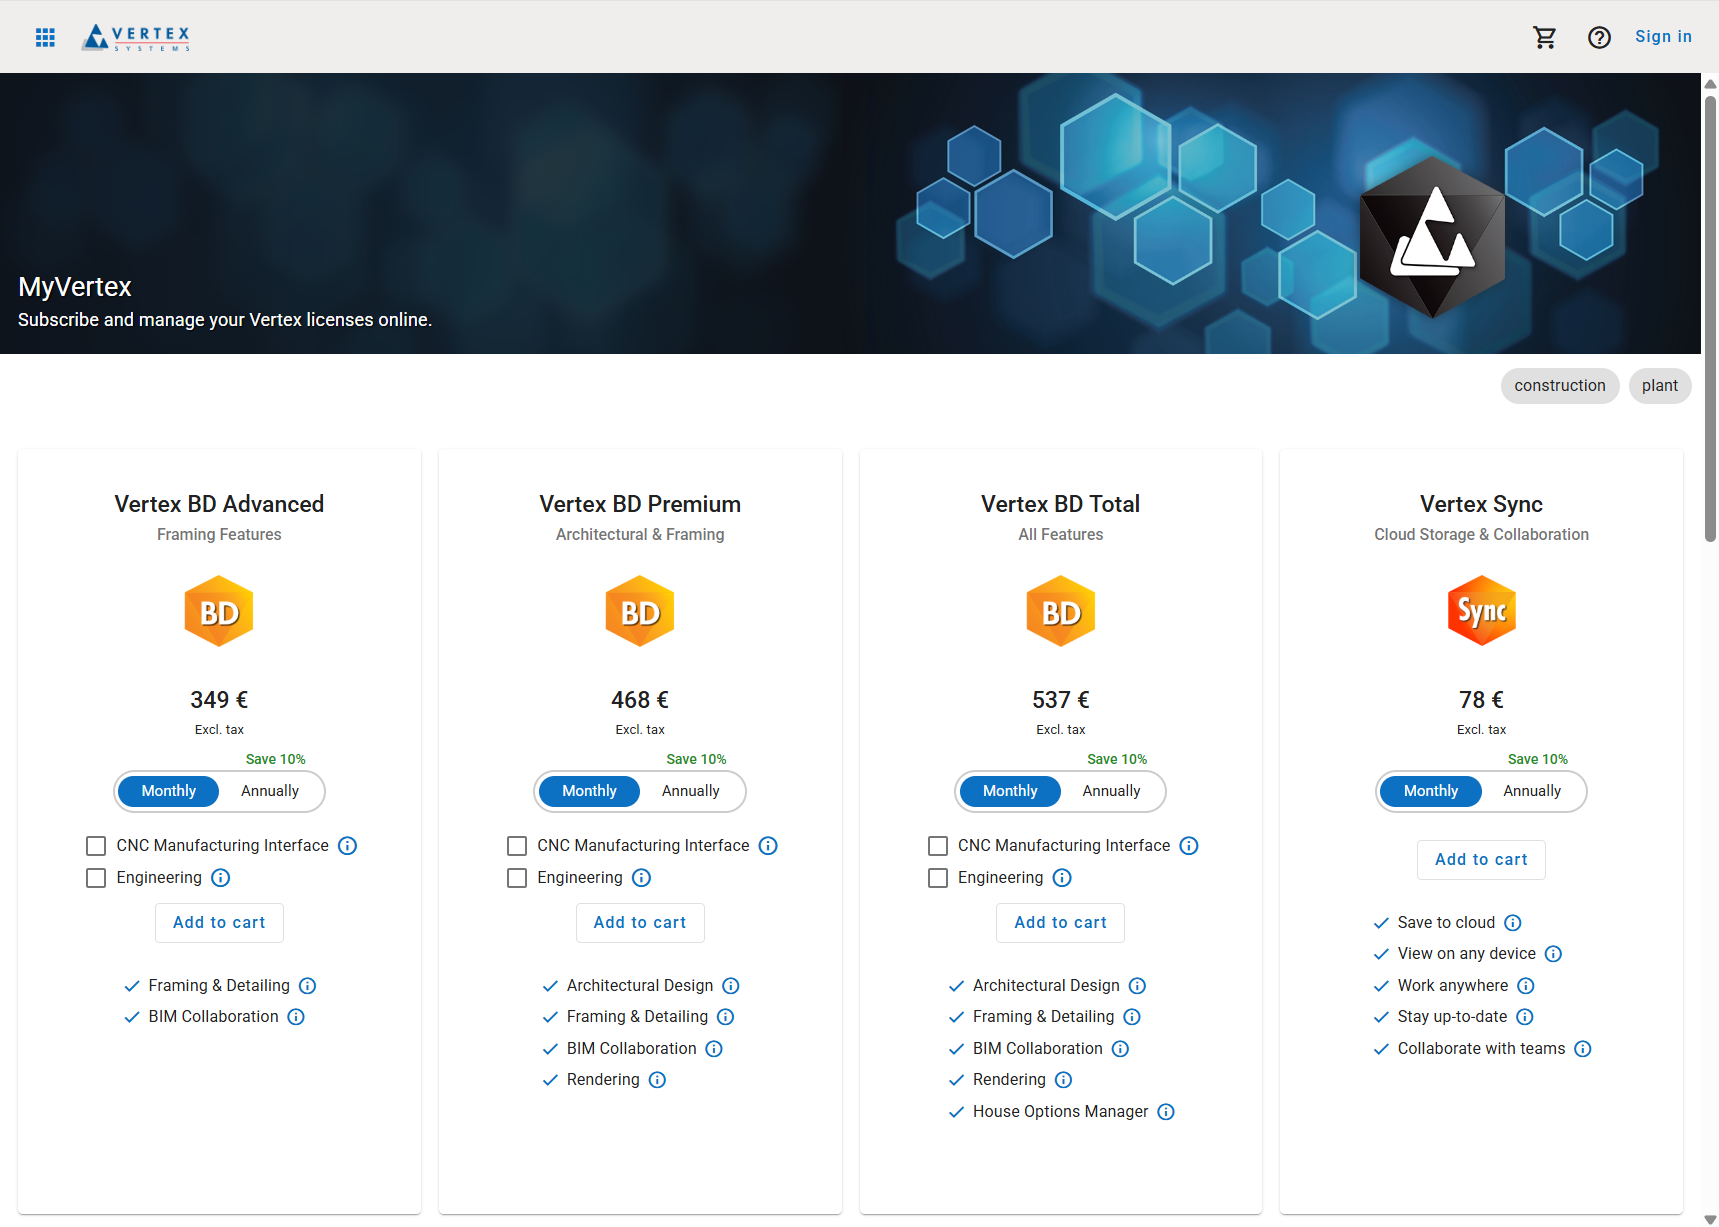Select Annually billing for Vertex Sync
1719x1227 pixels.
tap(1531, 791)
